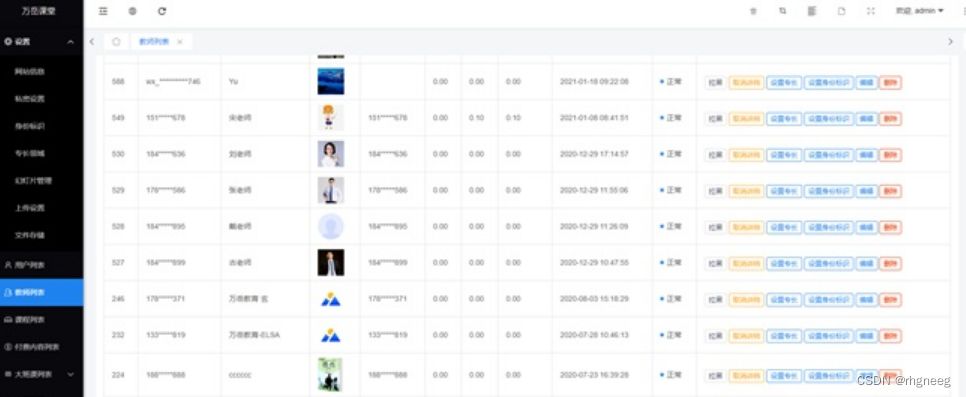Open 幻灯片管理 in the sidebar
This screenshot has width=966, height=397.
[33, 181]
